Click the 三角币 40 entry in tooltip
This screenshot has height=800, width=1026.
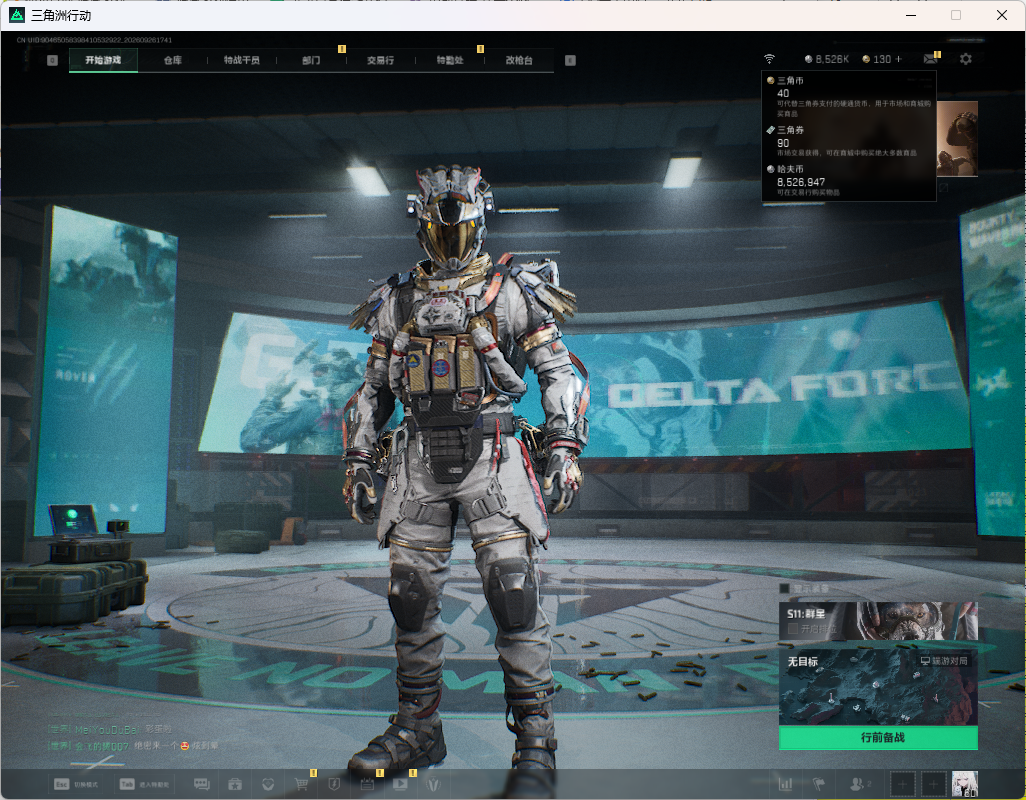click(x=849, y=96)
